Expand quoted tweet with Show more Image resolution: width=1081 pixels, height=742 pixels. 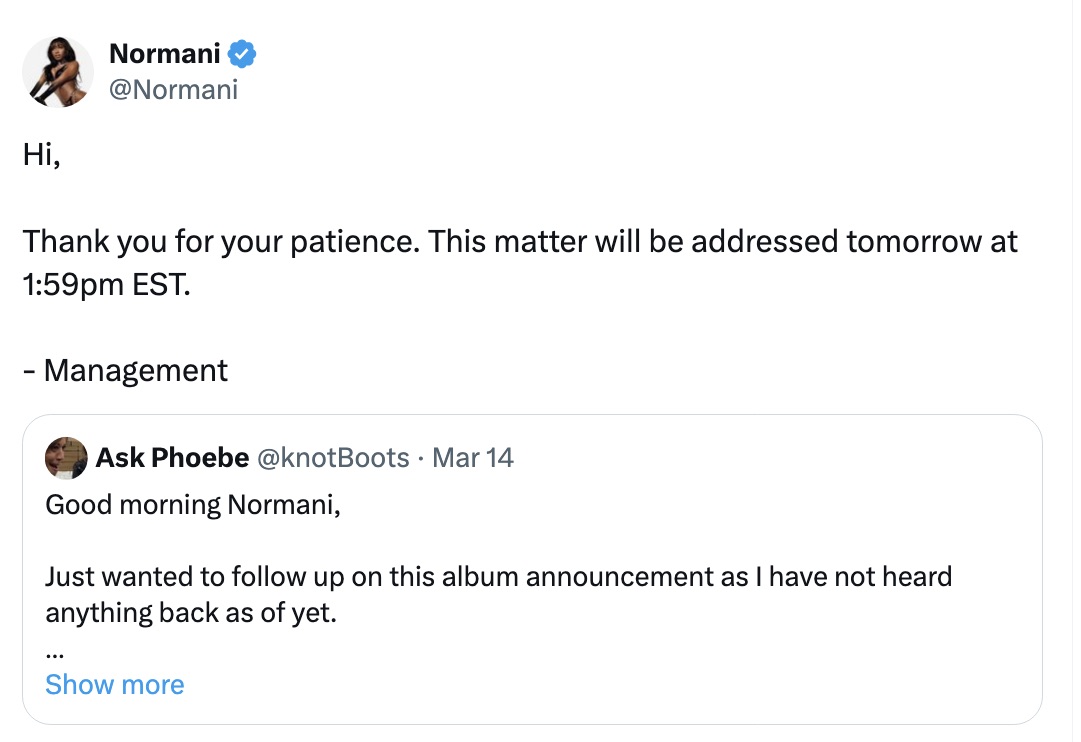point(115,685)
